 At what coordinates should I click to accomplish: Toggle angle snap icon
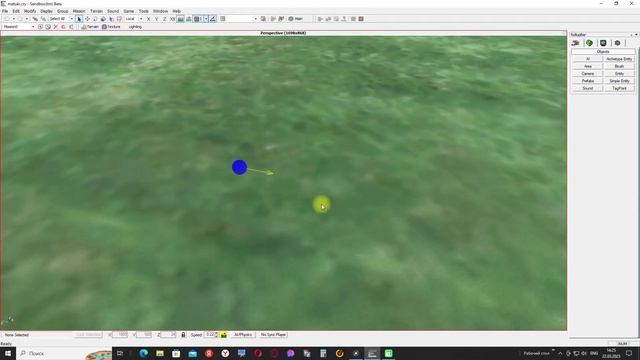(213, 19)
